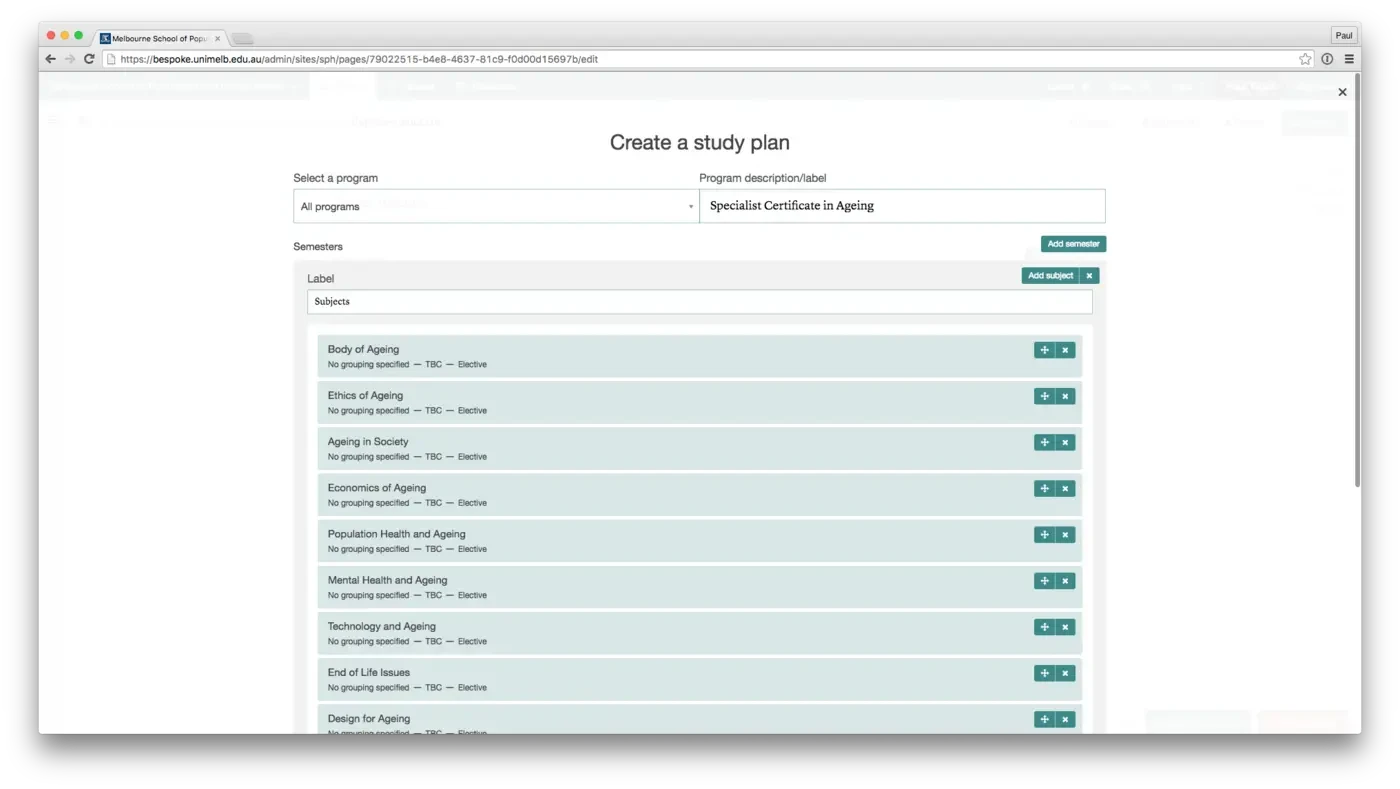Select the Body of Ageing subject row

[699, 356]
